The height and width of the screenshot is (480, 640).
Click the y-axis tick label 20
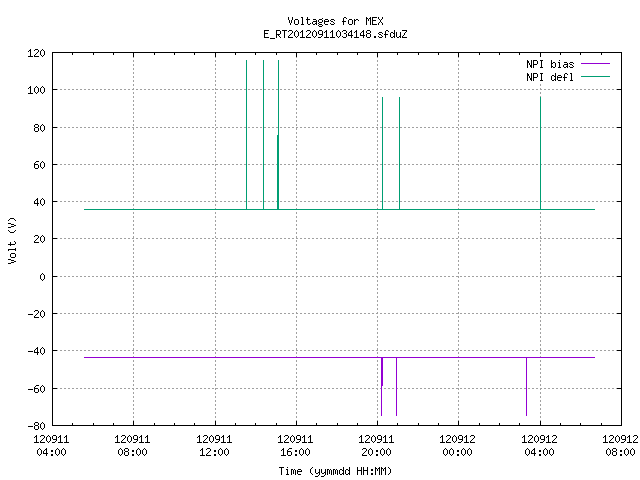(39, 239)
